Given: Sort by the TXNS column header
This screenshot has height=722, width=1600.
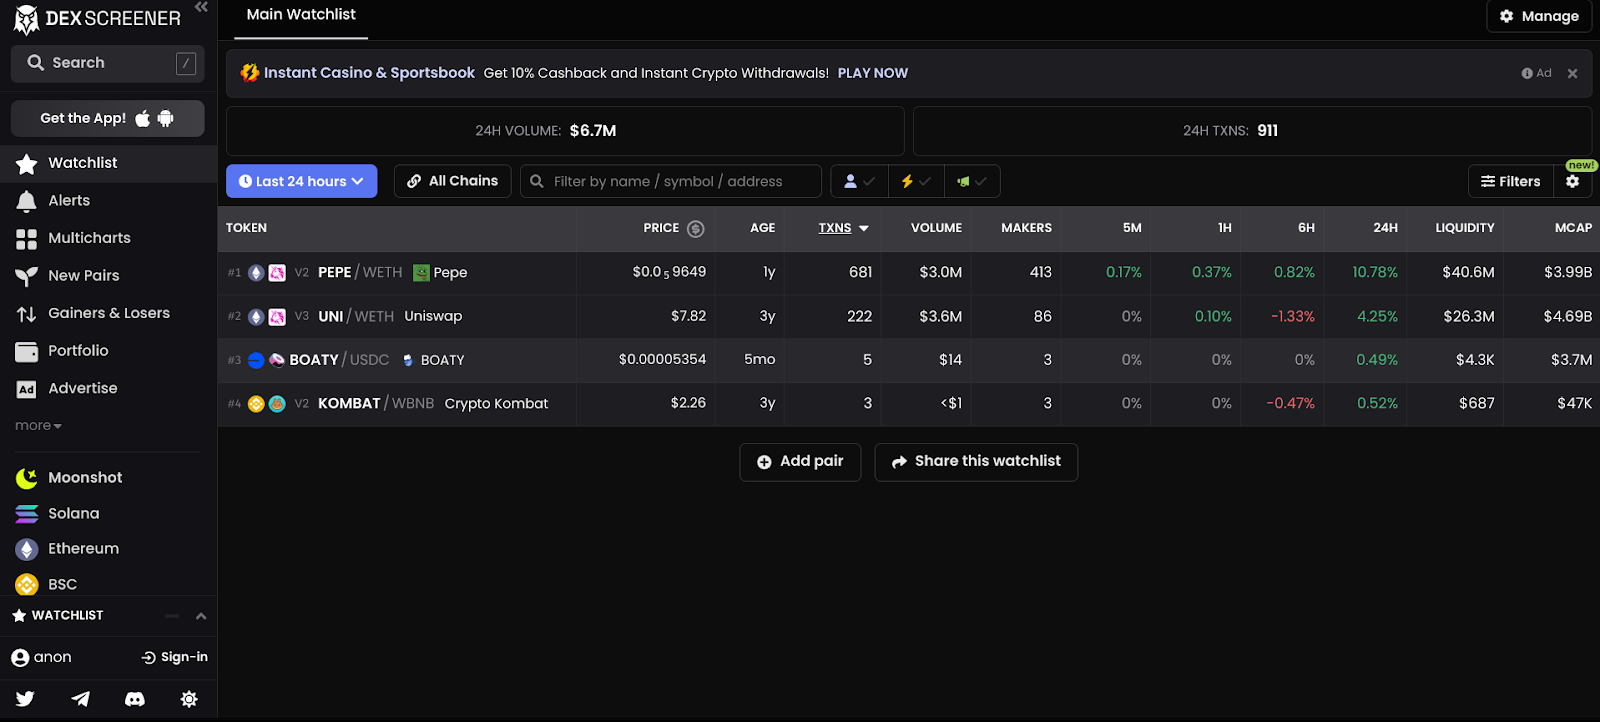Looking at the screenshot, I should click(843, 228).
